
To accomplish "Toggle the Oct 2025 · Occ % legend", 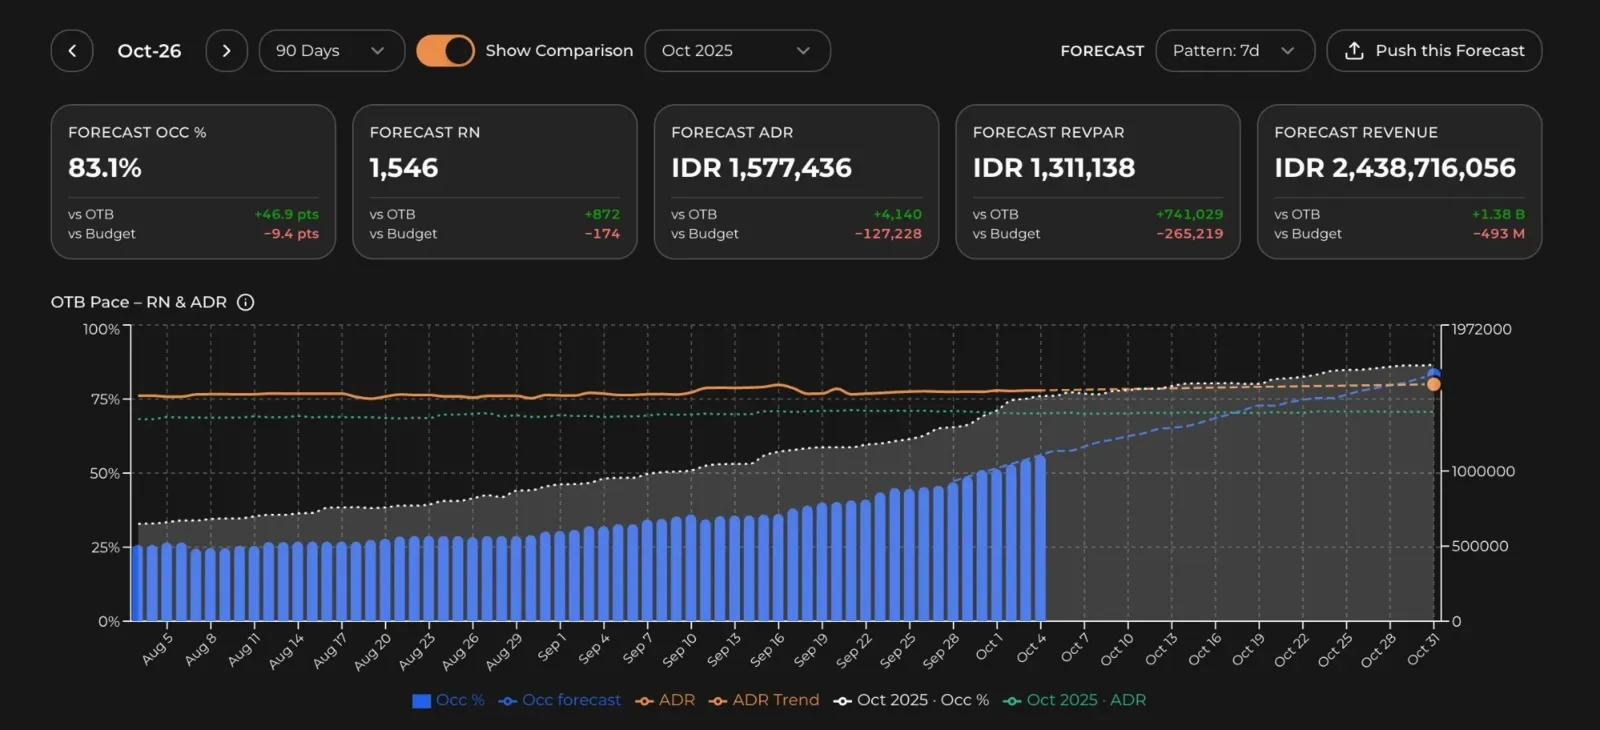I will click(x=911, y=700).
